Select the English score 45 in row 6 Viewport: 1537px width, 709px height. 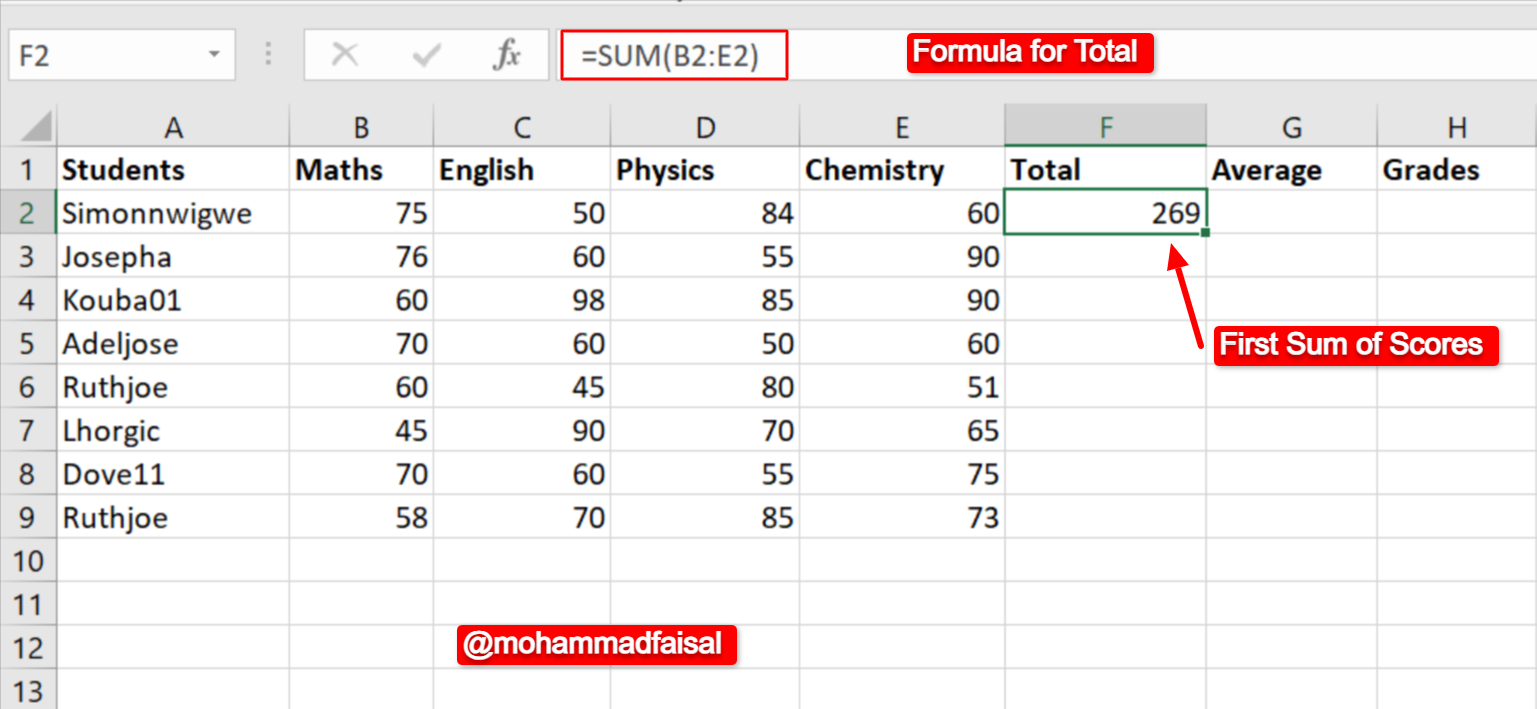tap(522, 387)
